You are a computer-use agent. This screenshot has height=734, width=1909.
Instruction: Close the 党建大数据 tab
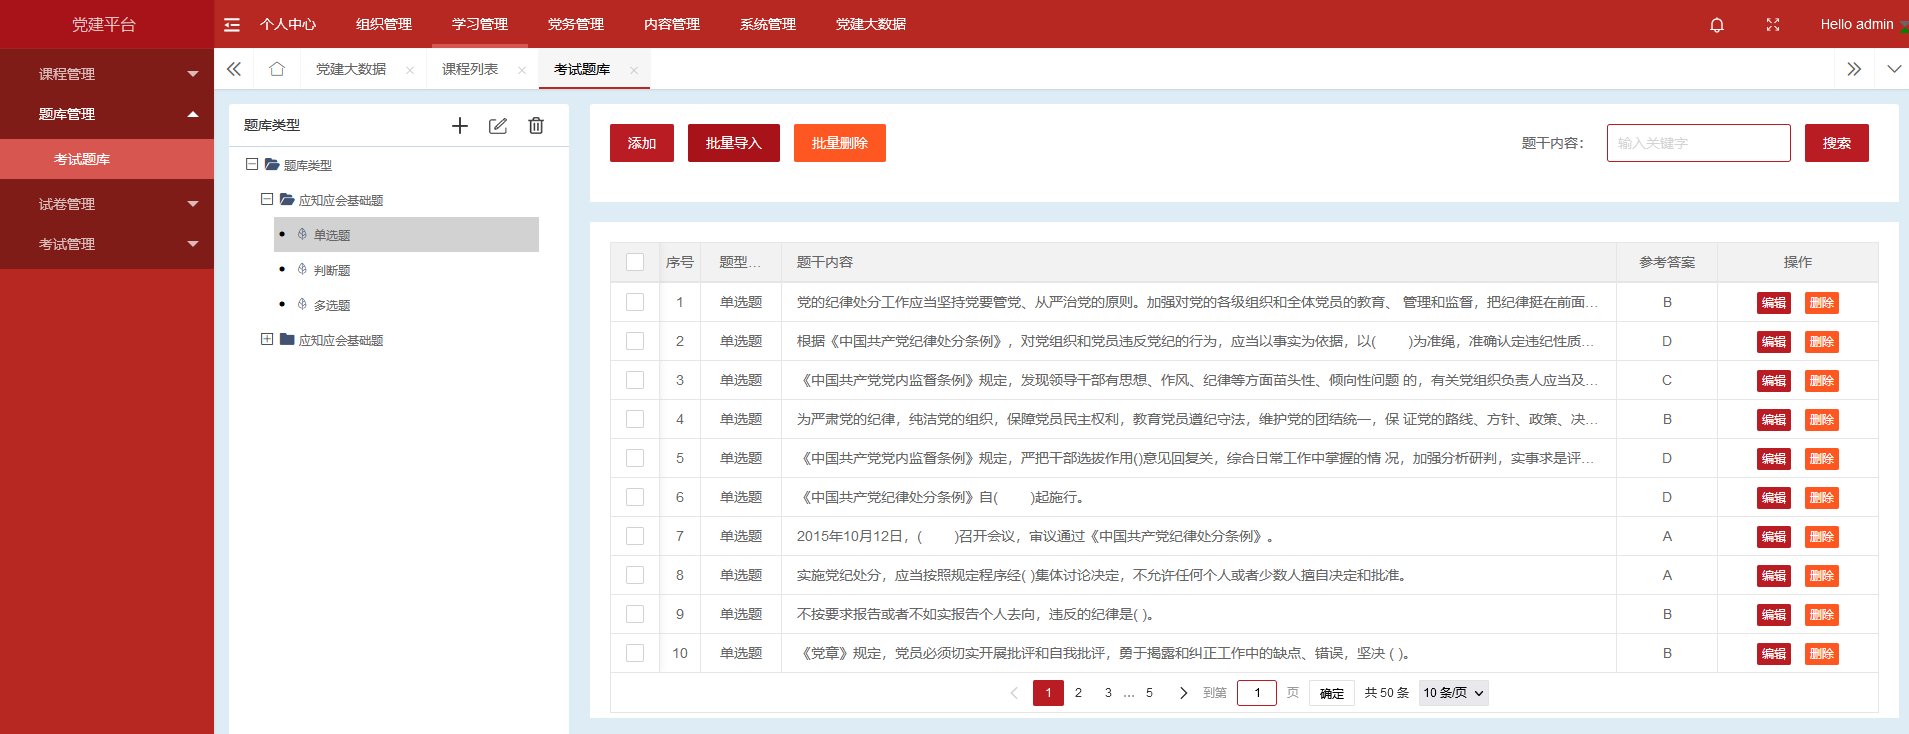410,70
